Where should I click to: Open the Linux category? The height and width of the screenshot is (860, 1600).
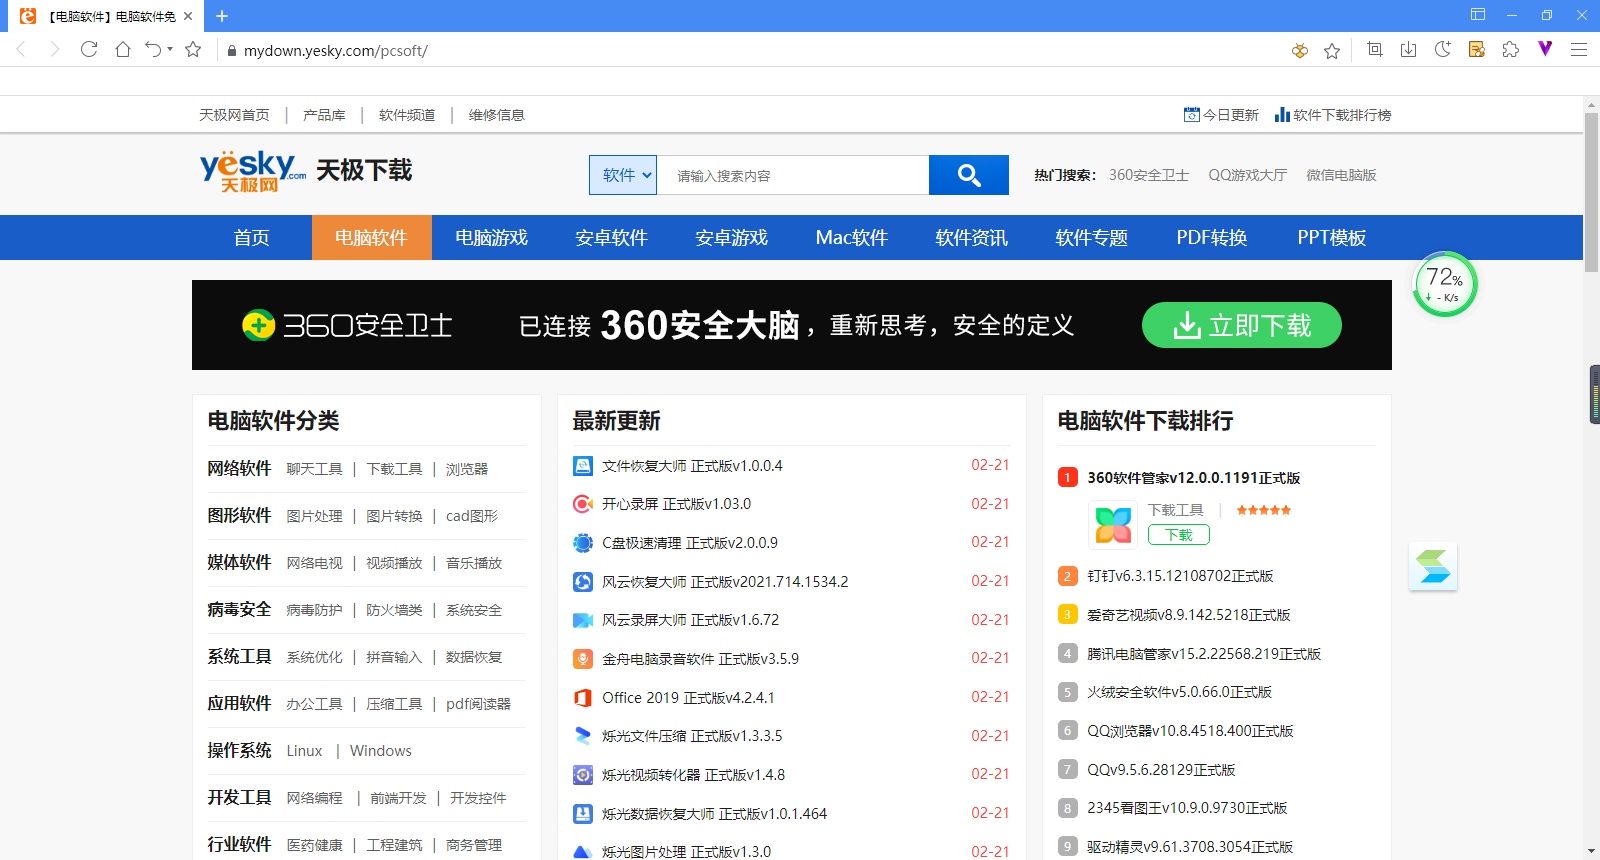[x=304, y=751]
